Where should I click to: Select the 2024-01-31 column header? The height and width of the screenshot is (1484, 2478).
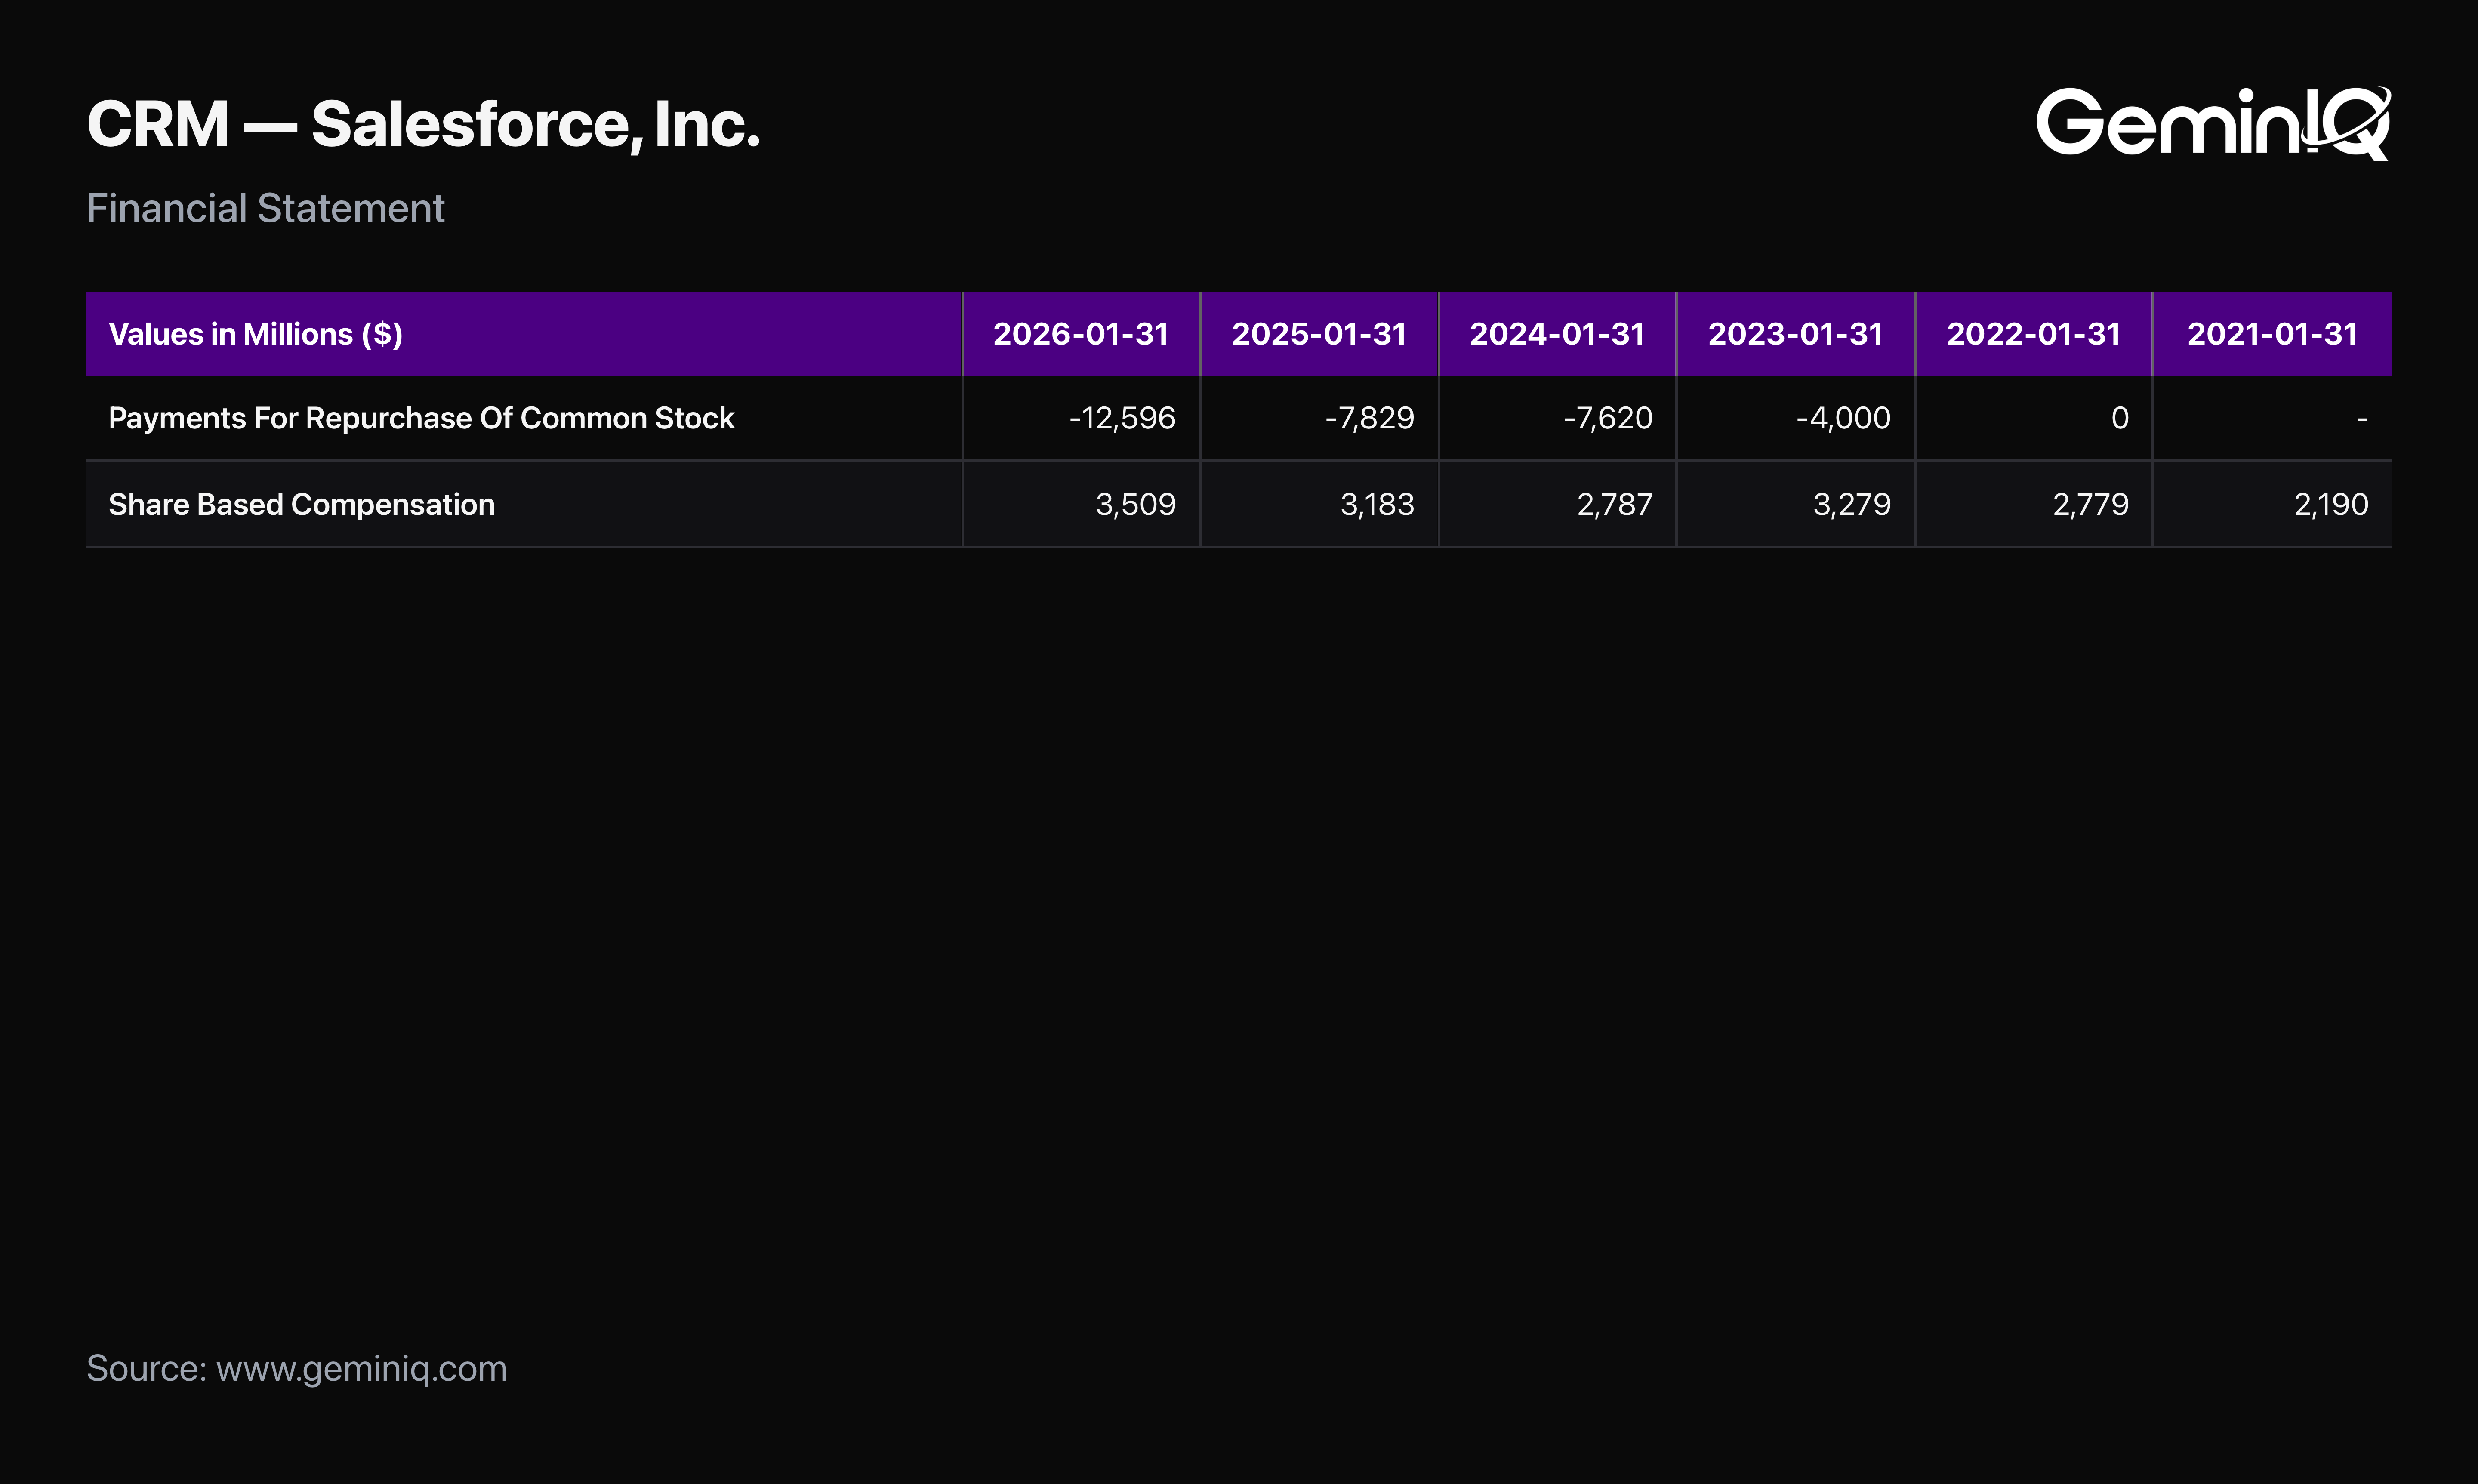[x=1557, y=334]
